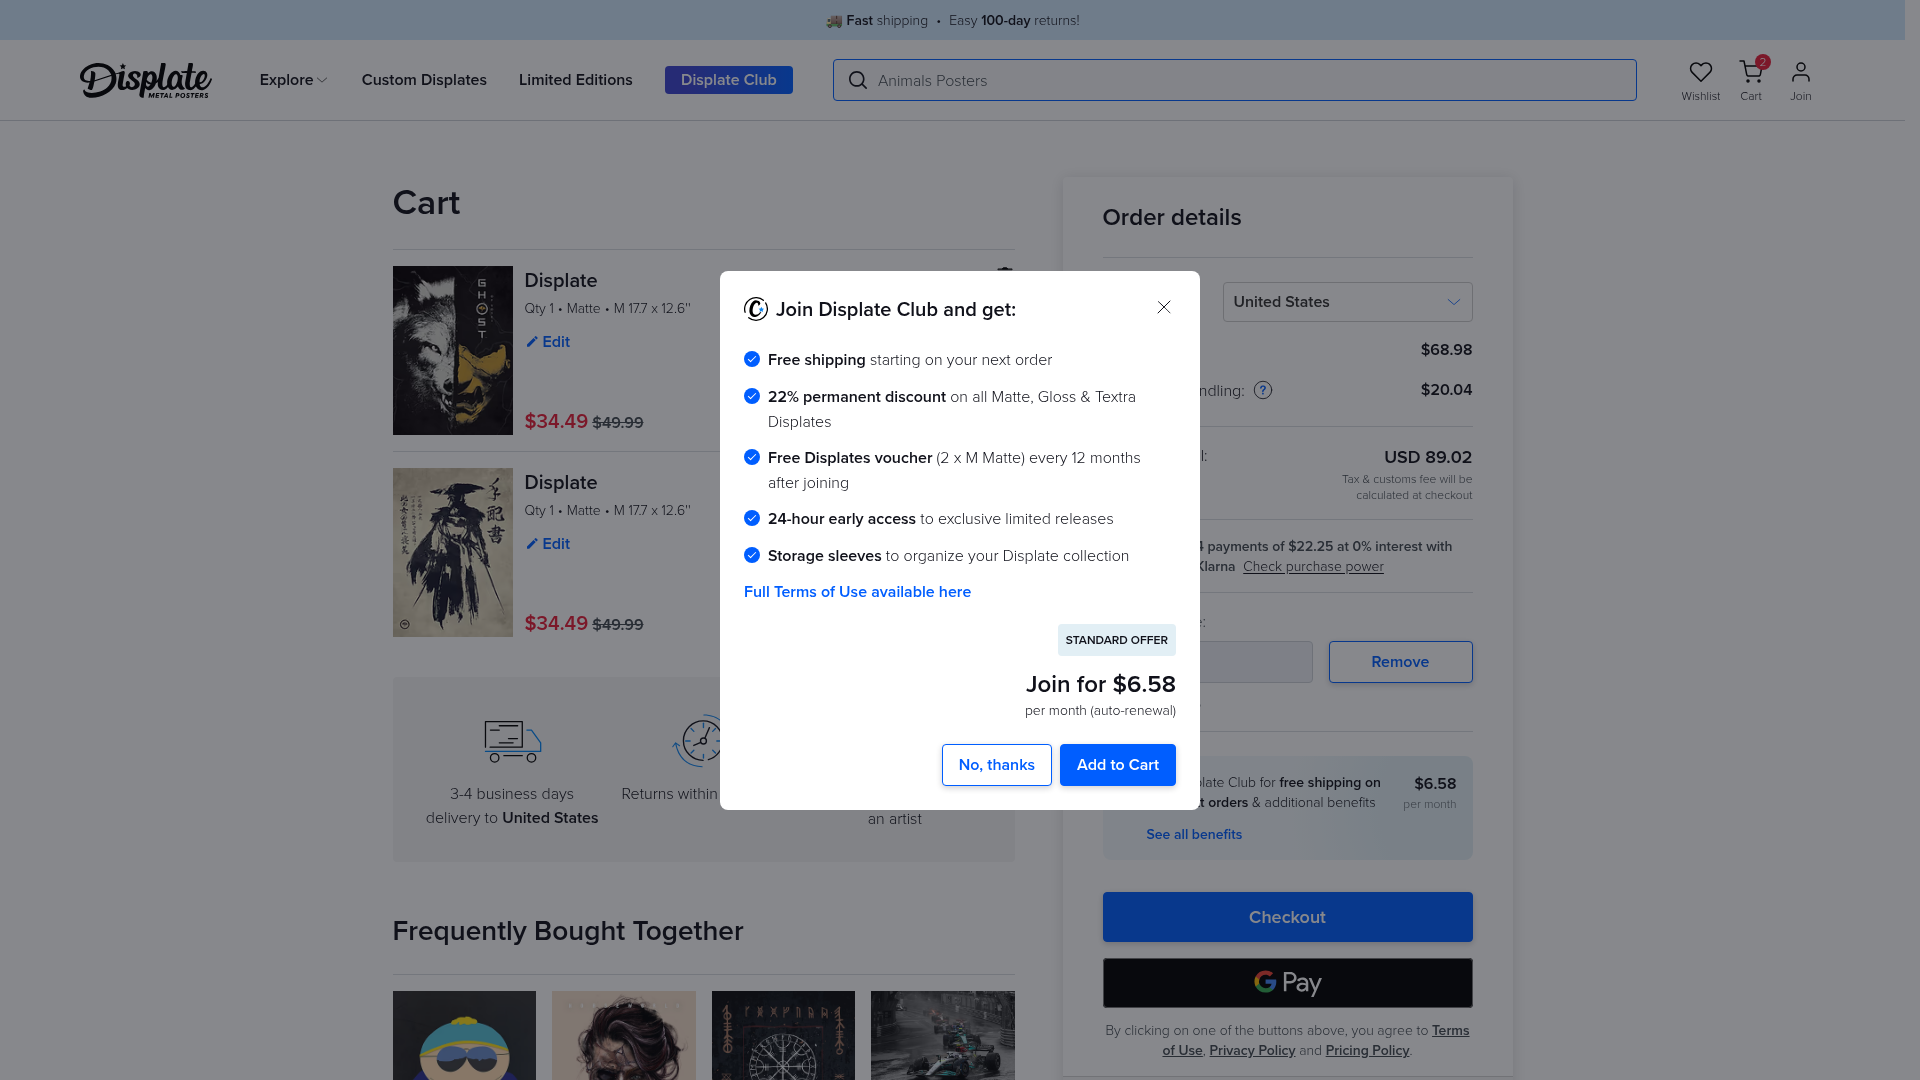Click the delivery truck icon
1920x1080 pixels.
pos(512,741)
